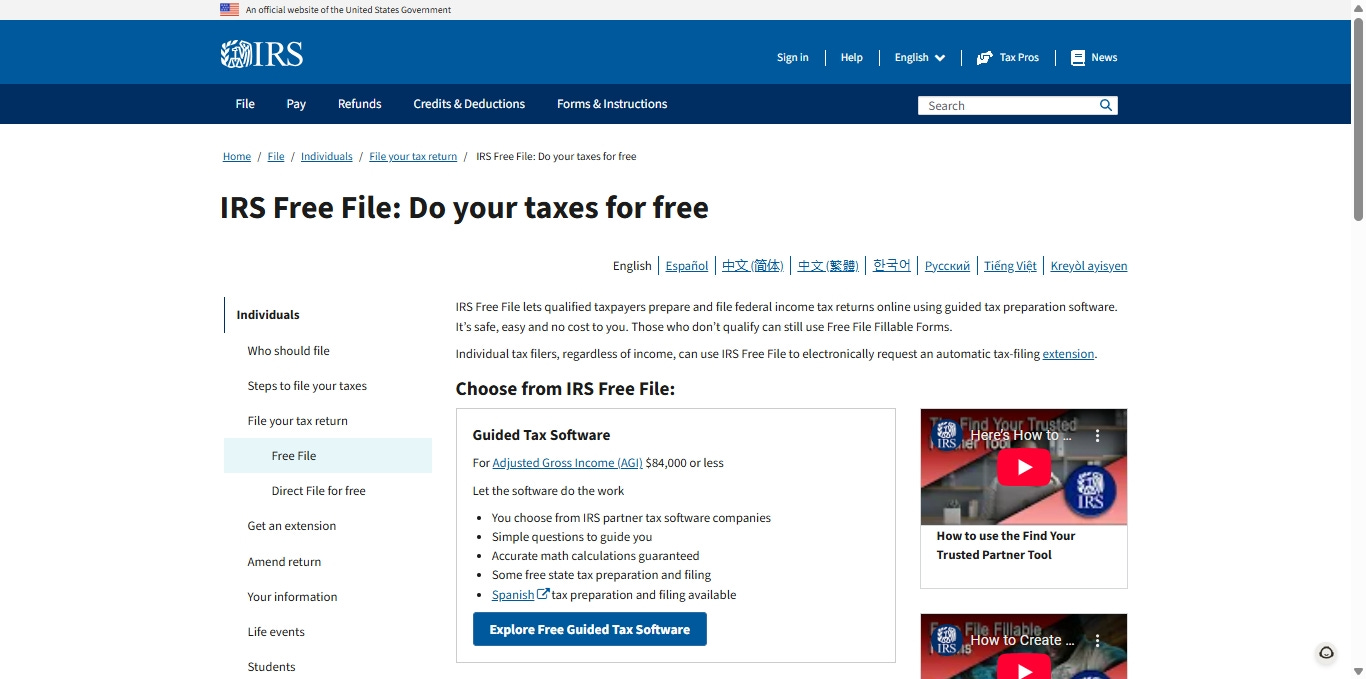
Task: Open Direct File for free
Action: pyautogui.click(x=319, y=491)
